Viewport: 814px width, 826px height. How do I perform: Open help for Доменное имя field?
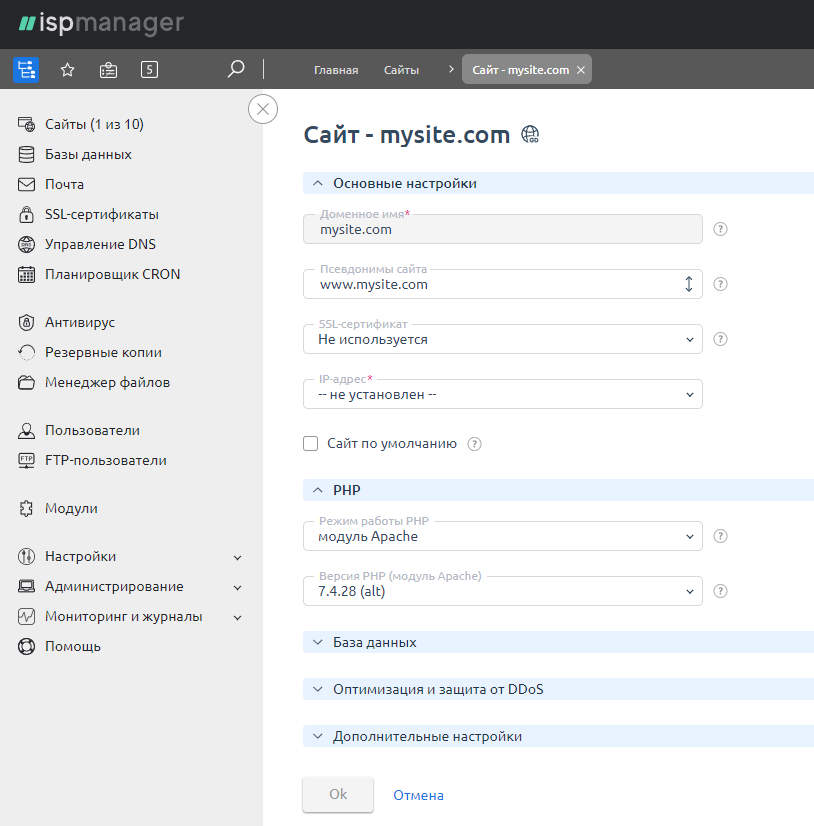click(x=720, y=229)
